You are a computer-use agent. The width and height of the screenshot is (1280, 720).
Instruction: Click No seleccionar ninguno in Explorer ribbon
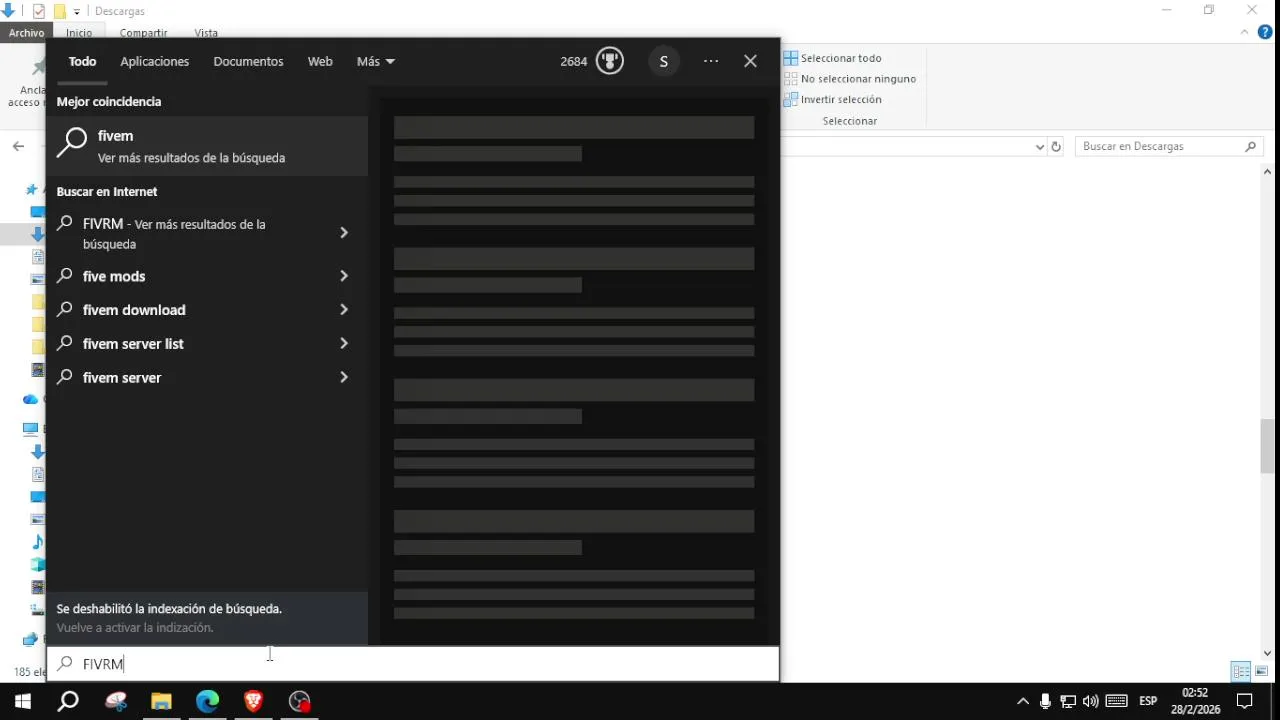pyautogui.click(x=850, y=79)
